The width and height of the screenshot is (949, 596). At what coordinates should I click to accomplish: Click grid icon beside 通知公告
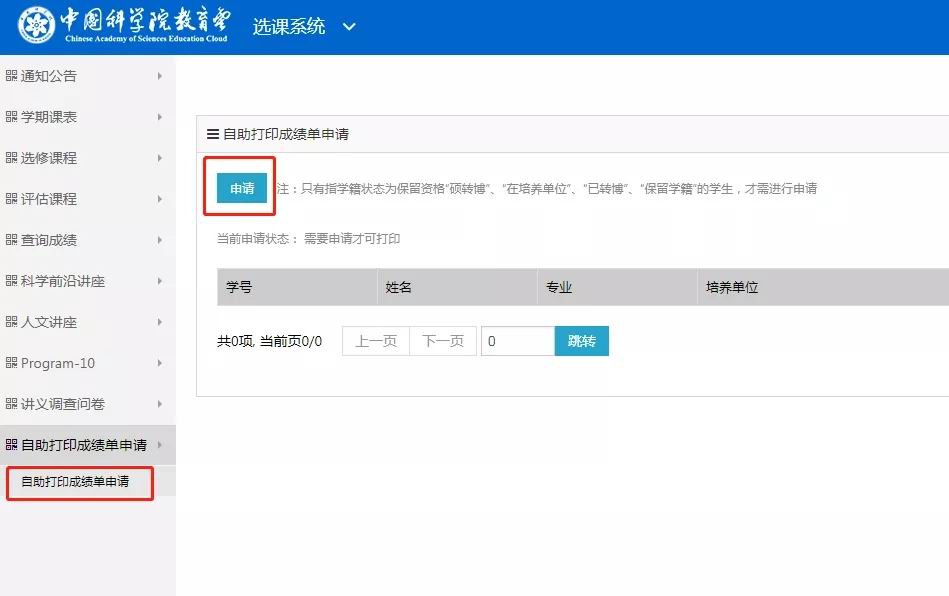[11, 76]
